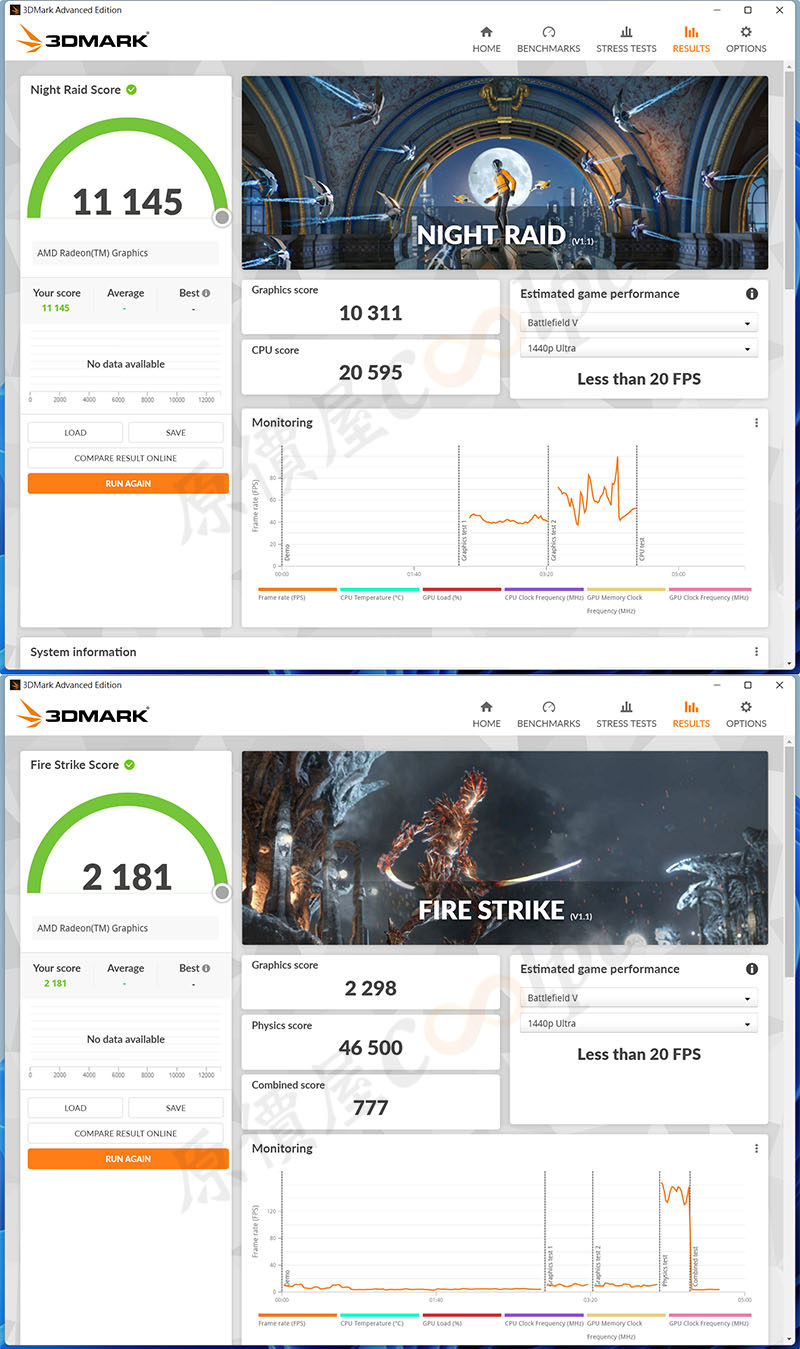Open BENCHMARKS tab in Night Raid window
800x1349 pixels.
point(548,40)
